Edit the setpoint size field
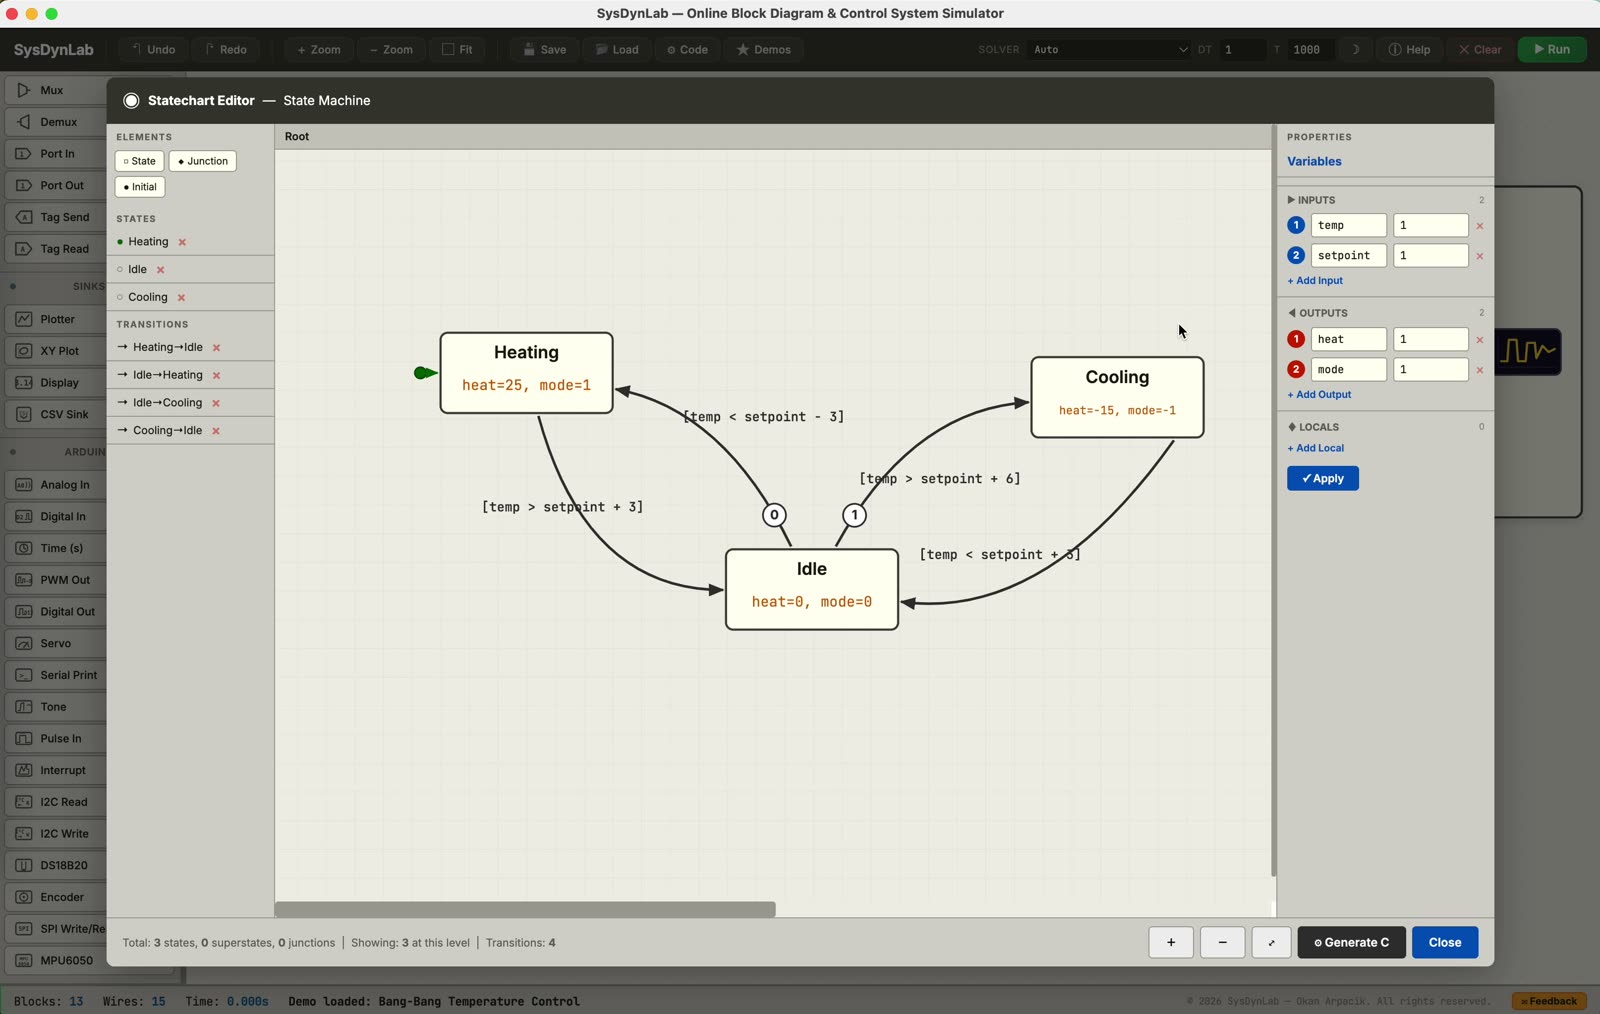This screenshot has width=1600, height=1014. pos(1430,256)
